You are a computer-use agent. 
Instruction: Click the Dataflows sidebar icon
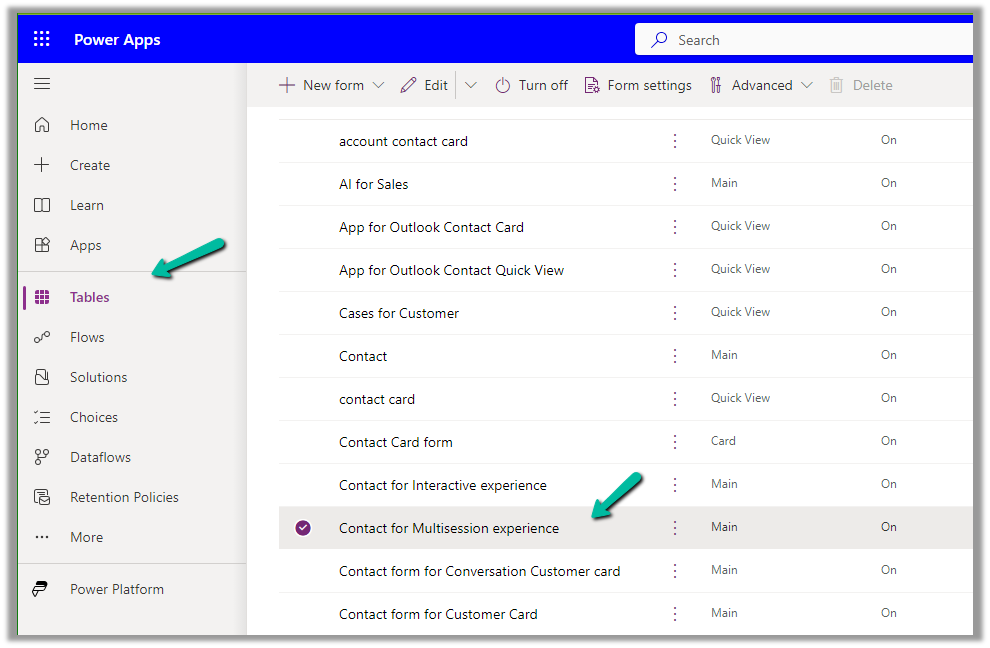(42, 457)
